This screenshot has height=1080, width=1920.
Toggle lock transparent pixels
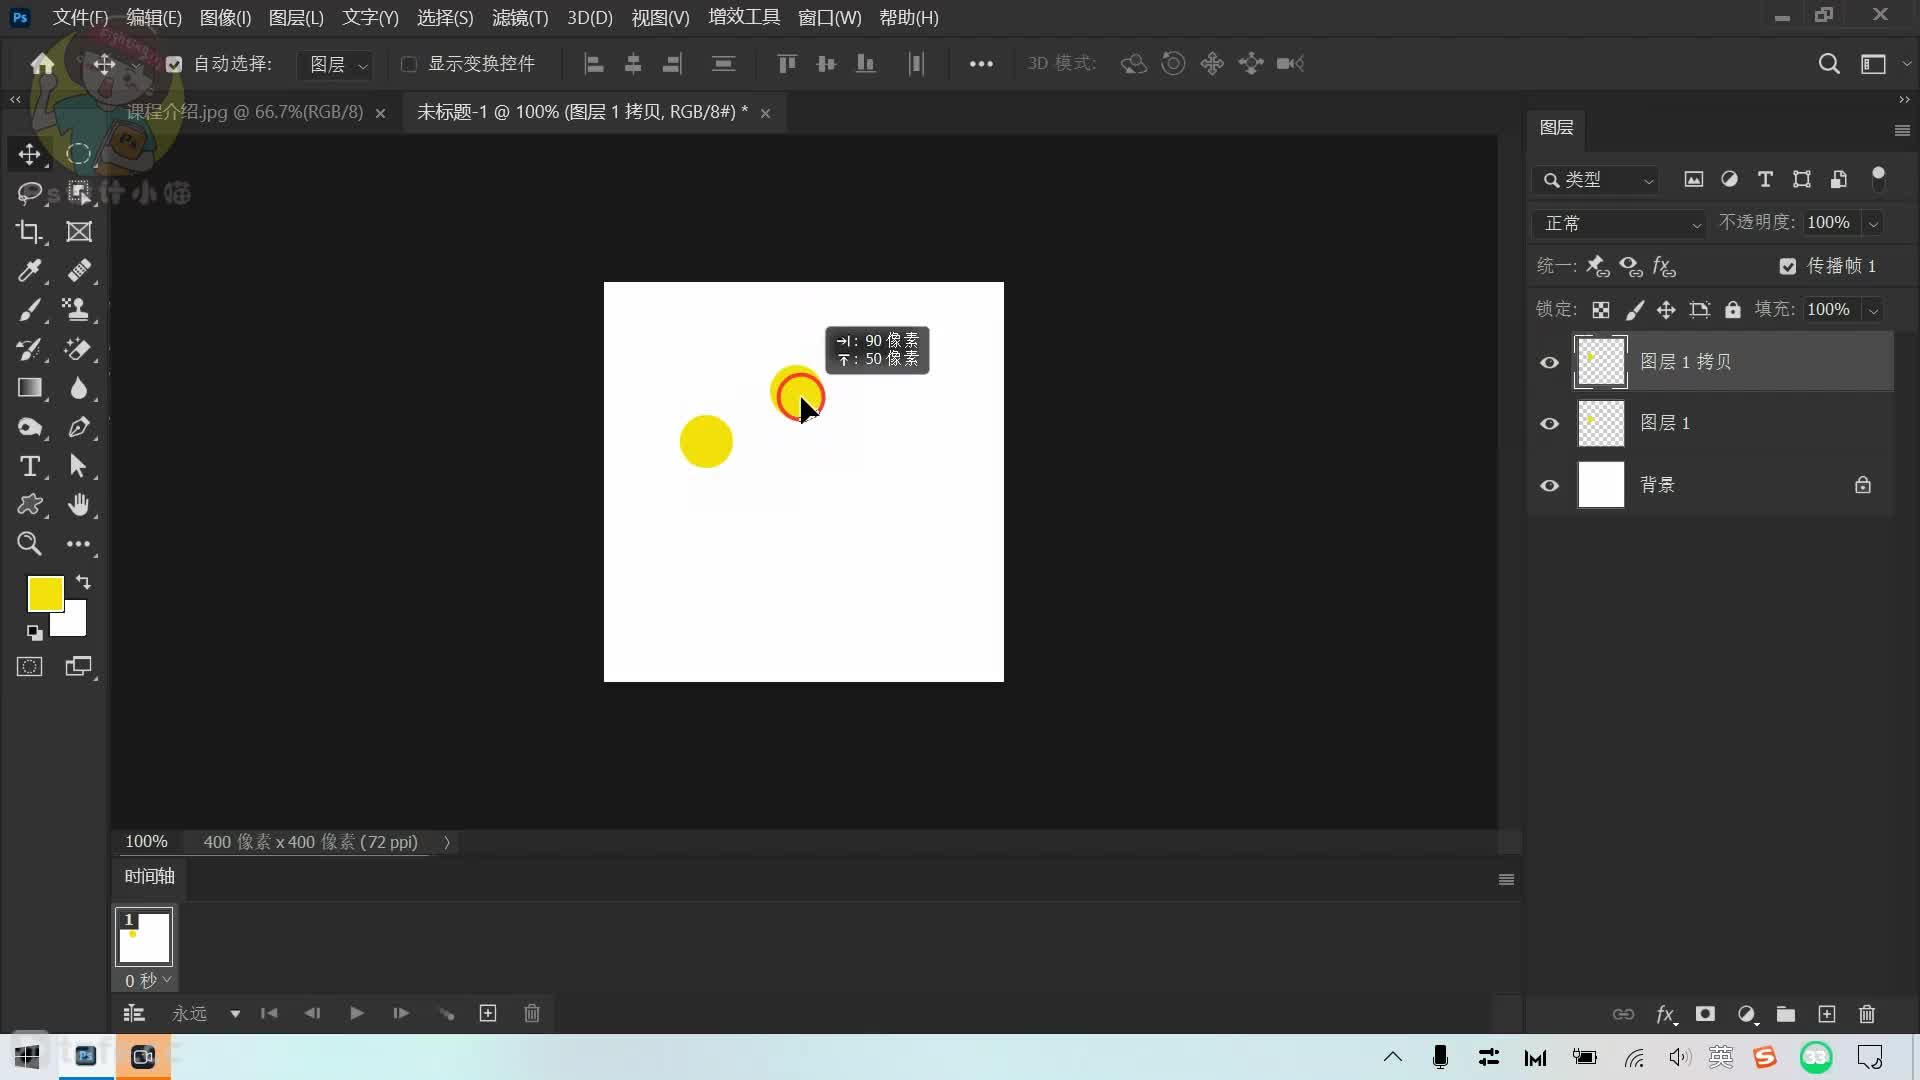click(1601, 310)
